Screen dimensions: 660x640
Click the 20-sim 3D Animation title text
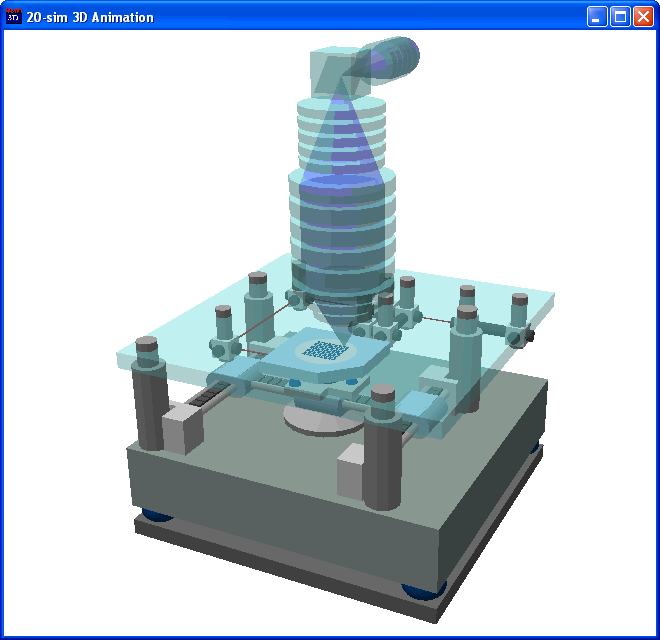pos(90,16)
